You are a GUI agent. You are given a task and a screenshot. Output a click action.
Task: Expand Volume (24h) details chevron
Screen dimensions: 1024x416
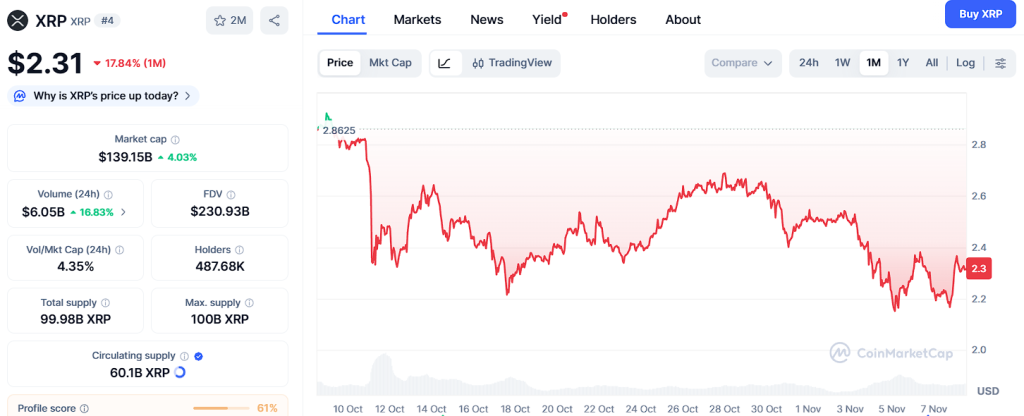coord(123,212)
